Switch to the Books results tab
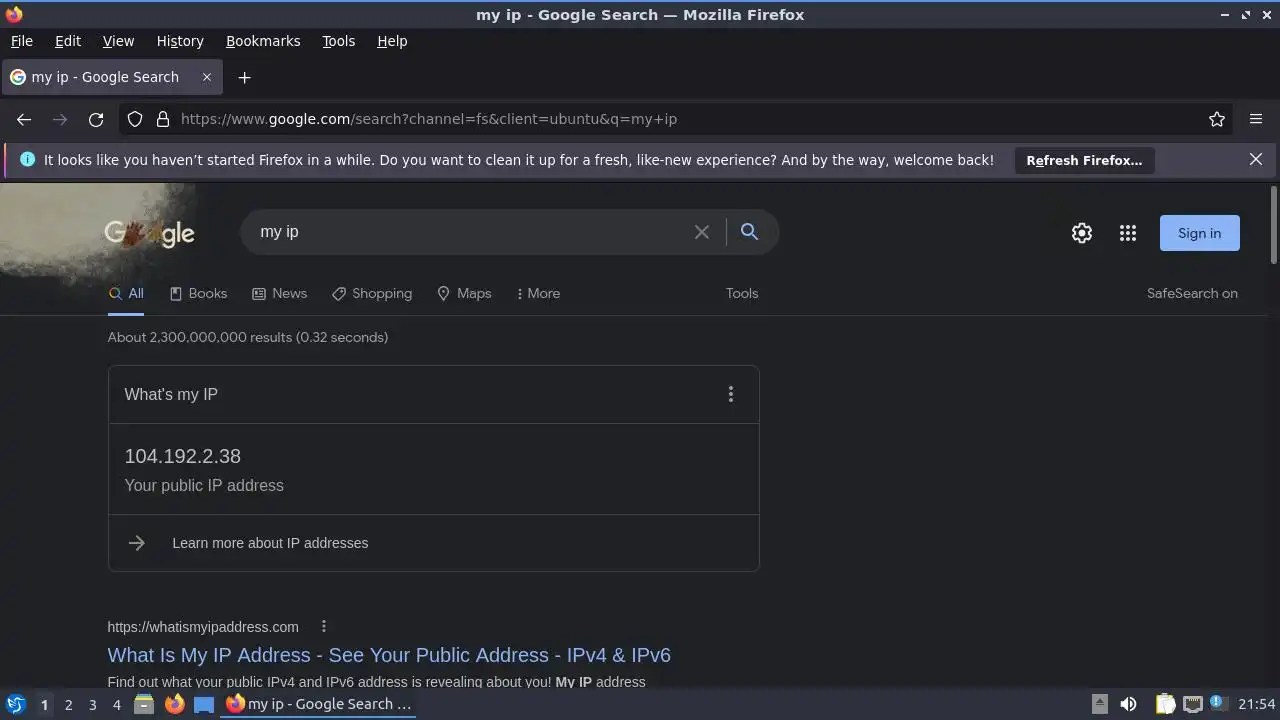This screenshot has height=720, width=1280. point(198,293)
